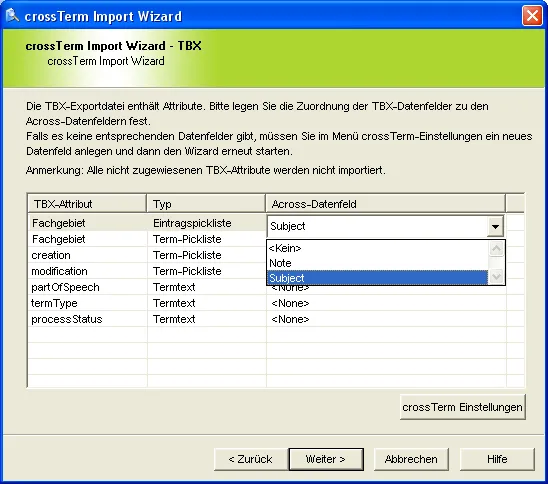The image size is (548, 484).
Task: Click the crossTerm wizard title bar icon
Action: pos(13,15)
